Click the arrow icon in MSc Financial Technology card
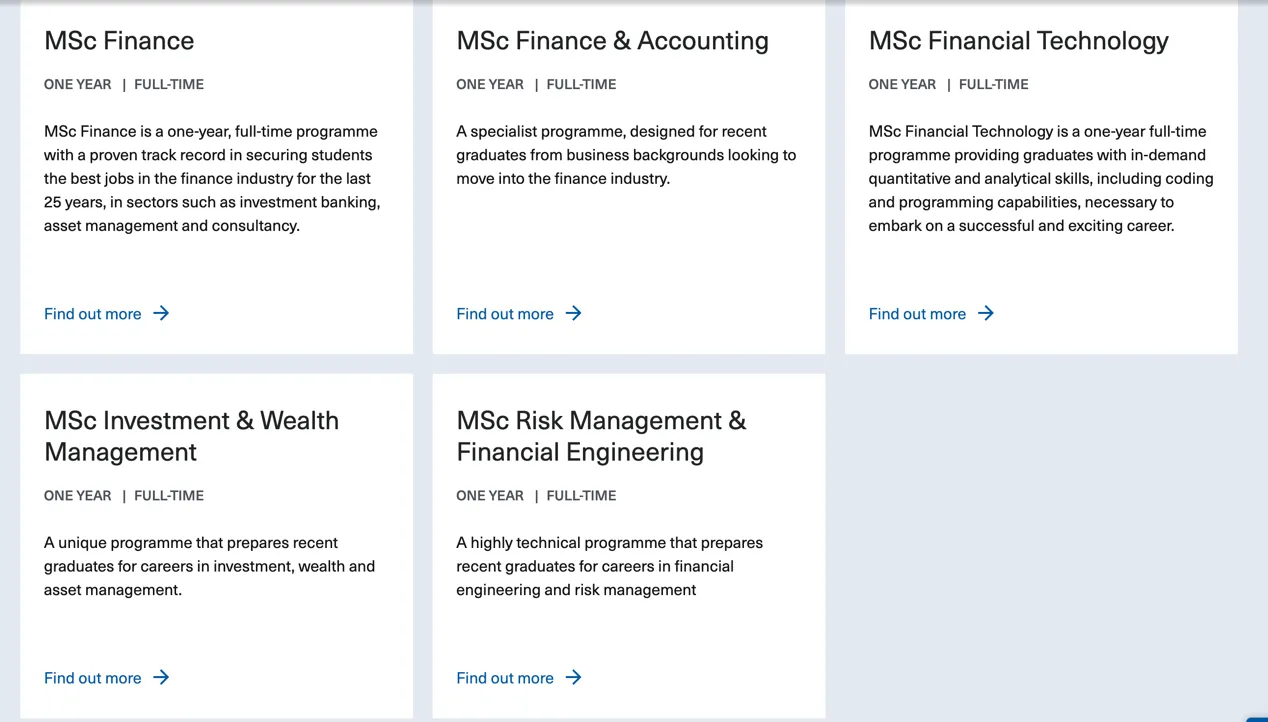The height and width of the screenshot is (722, 1268). coord(986,313)
